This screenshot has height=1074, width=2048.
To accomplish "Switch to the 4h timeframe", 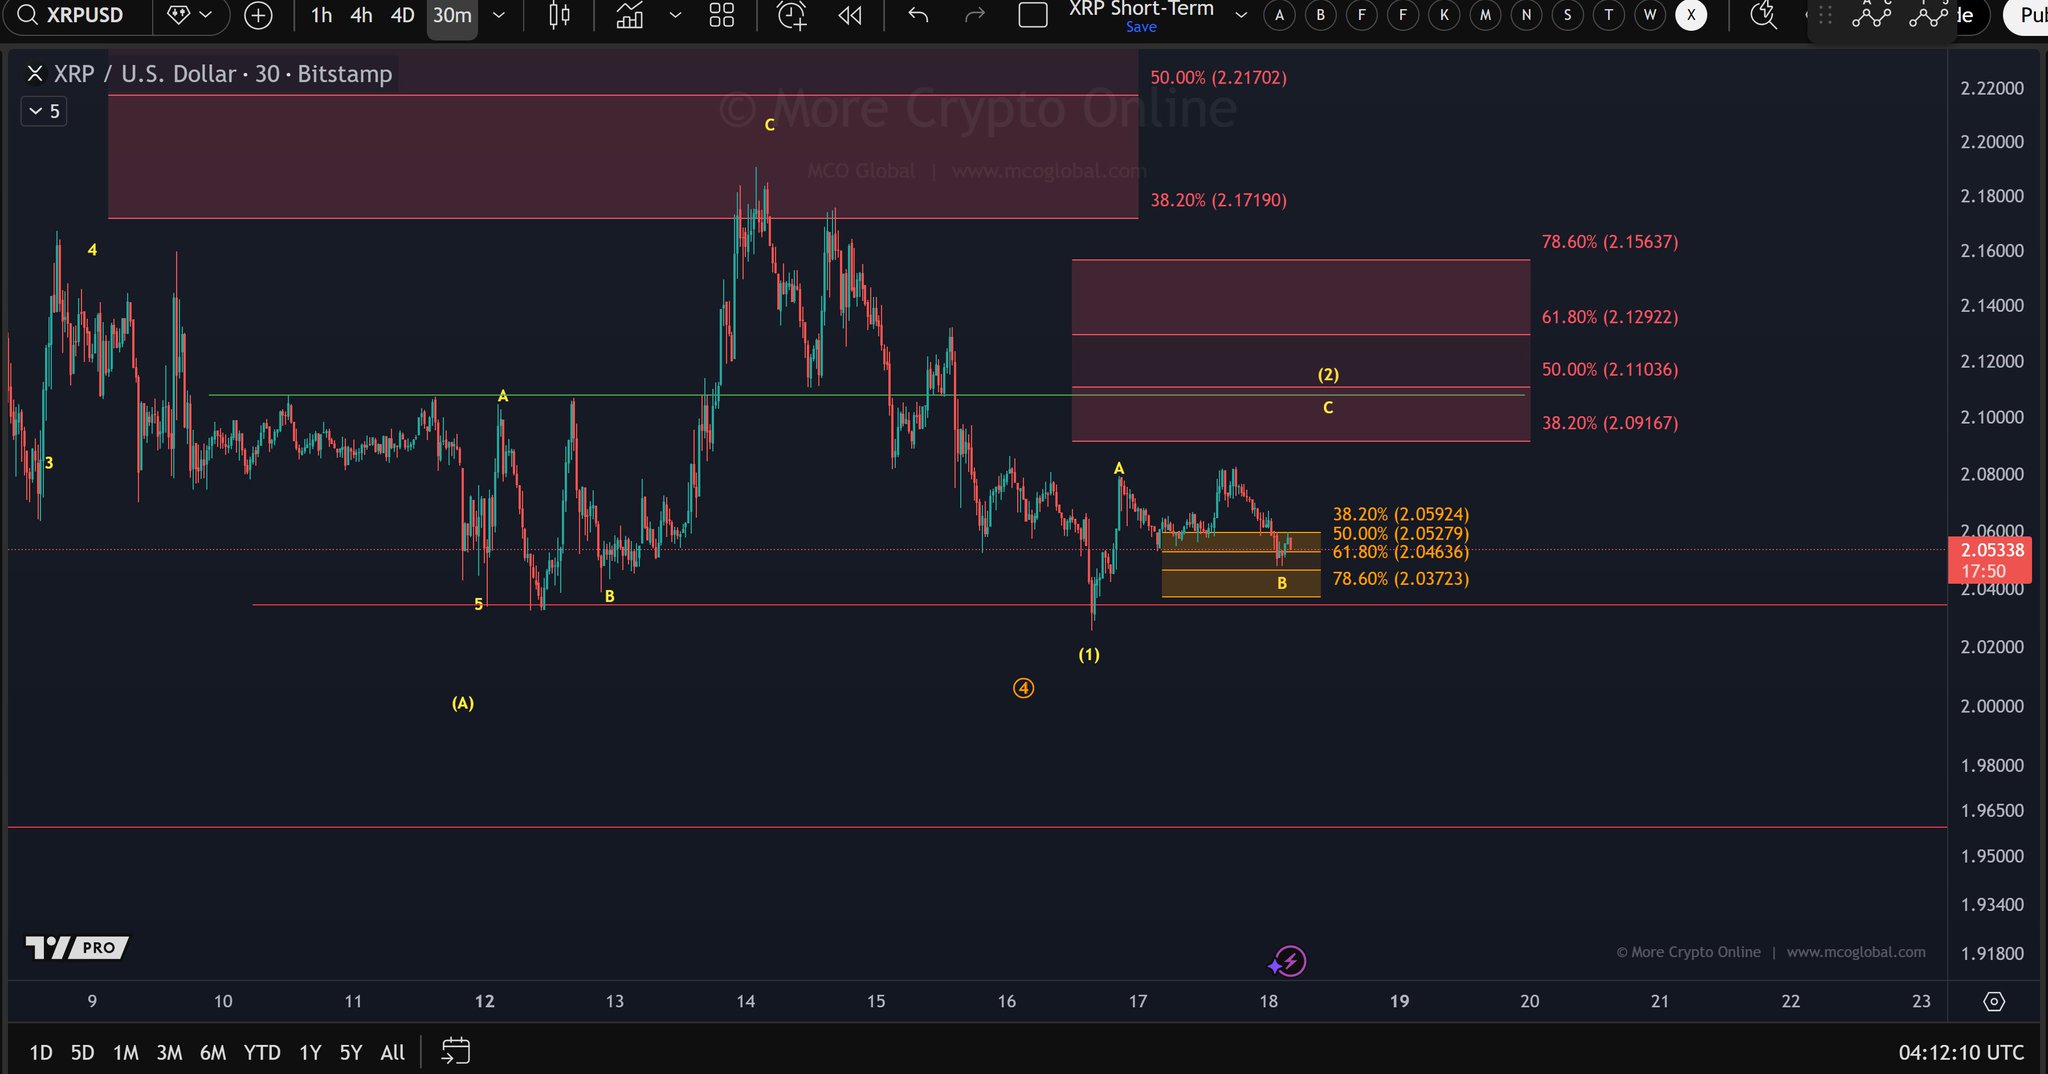I will click(361, 15).
